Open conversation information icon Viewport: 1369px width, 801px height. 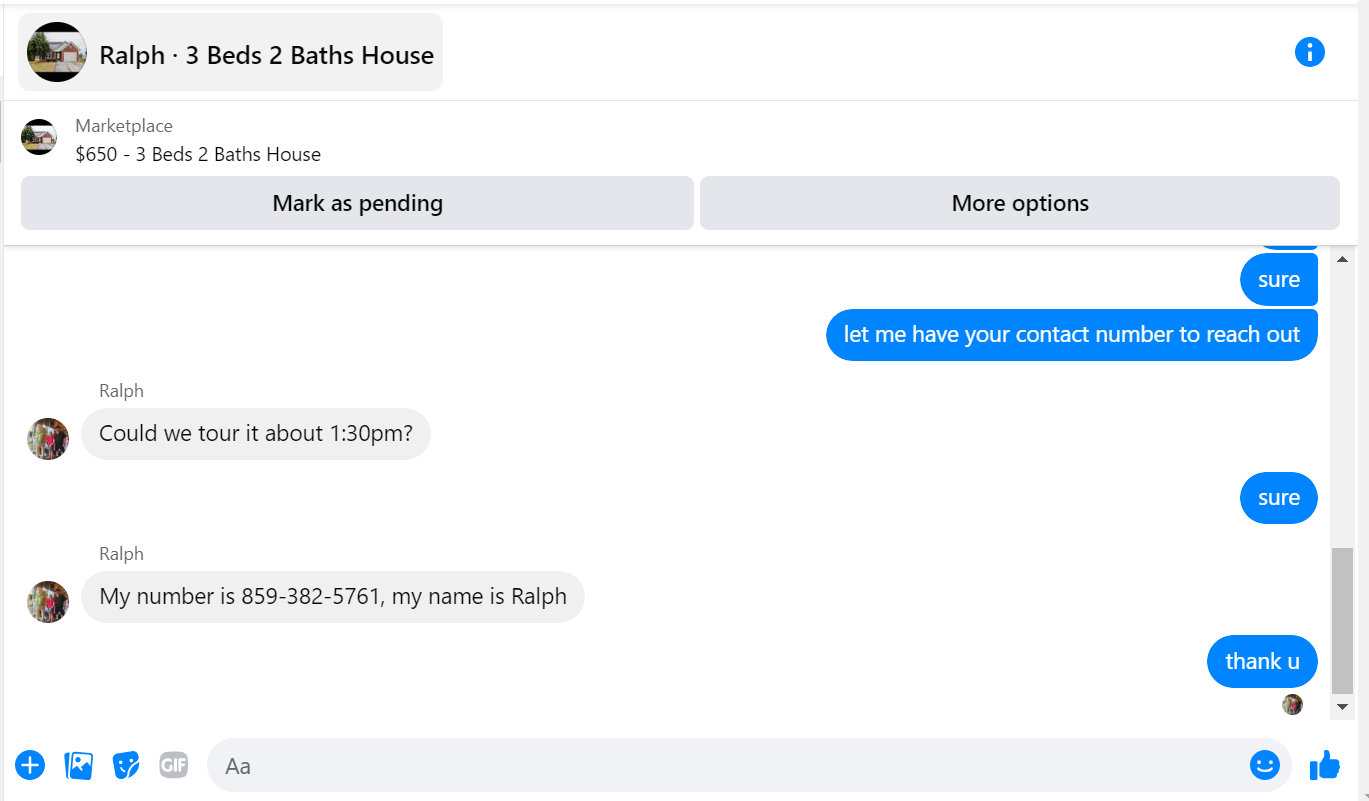pyautogui.click(x=1309, y=52)
